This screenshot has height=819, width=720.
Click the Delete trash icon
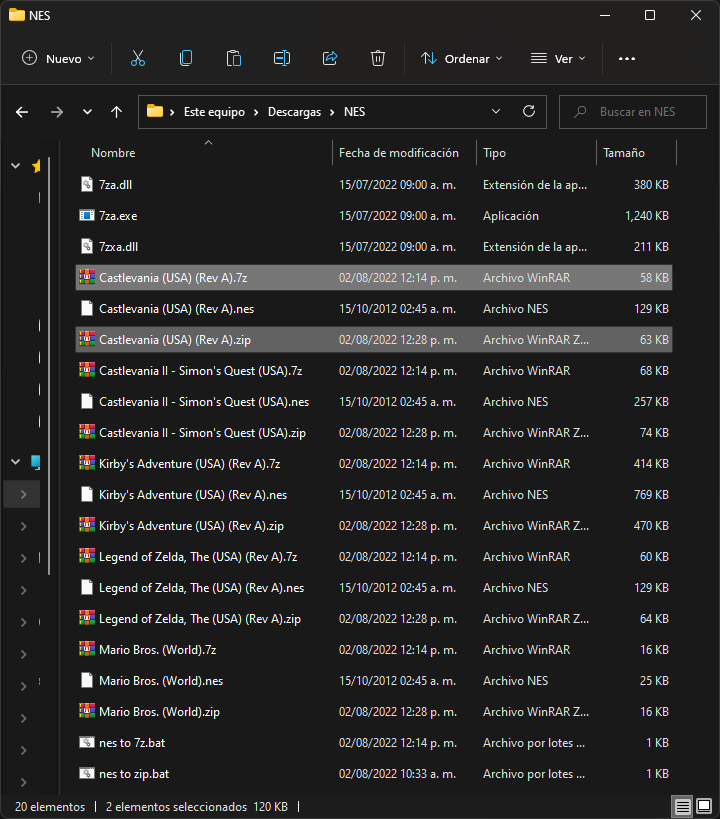[378, 58]
